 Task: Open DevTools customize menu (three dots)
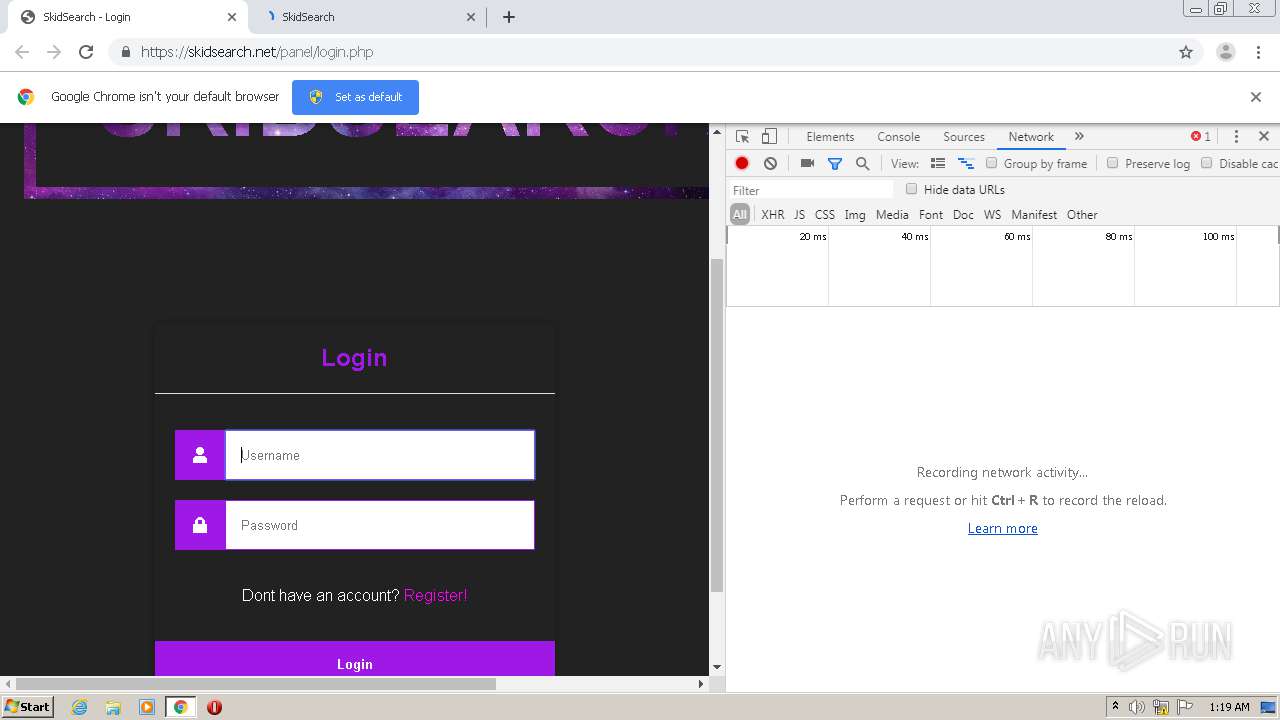[x=1236, y=137]
